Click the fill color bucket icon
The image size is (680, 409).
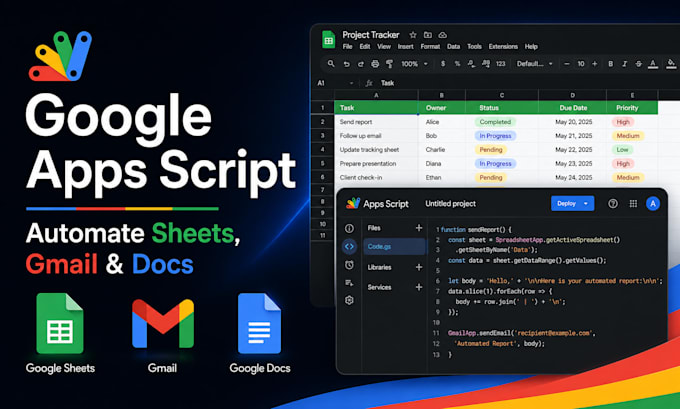pyautogui.click(x=670, y=64)
